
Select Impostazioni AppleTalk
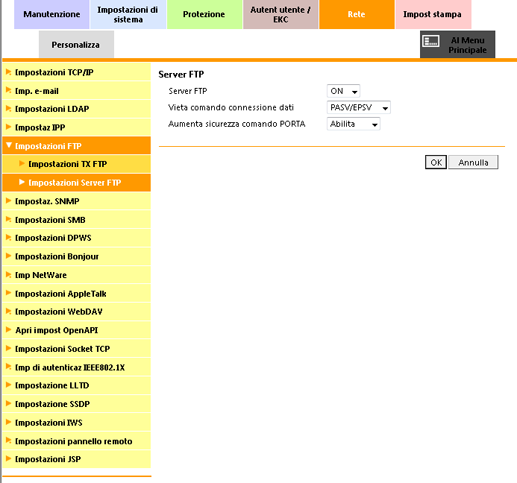click(x=76, y=293)
